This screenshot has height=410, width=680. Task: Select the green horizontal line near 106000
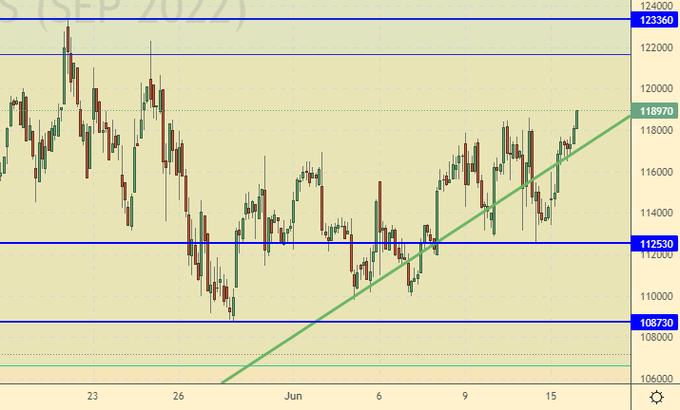coord(300,366)
